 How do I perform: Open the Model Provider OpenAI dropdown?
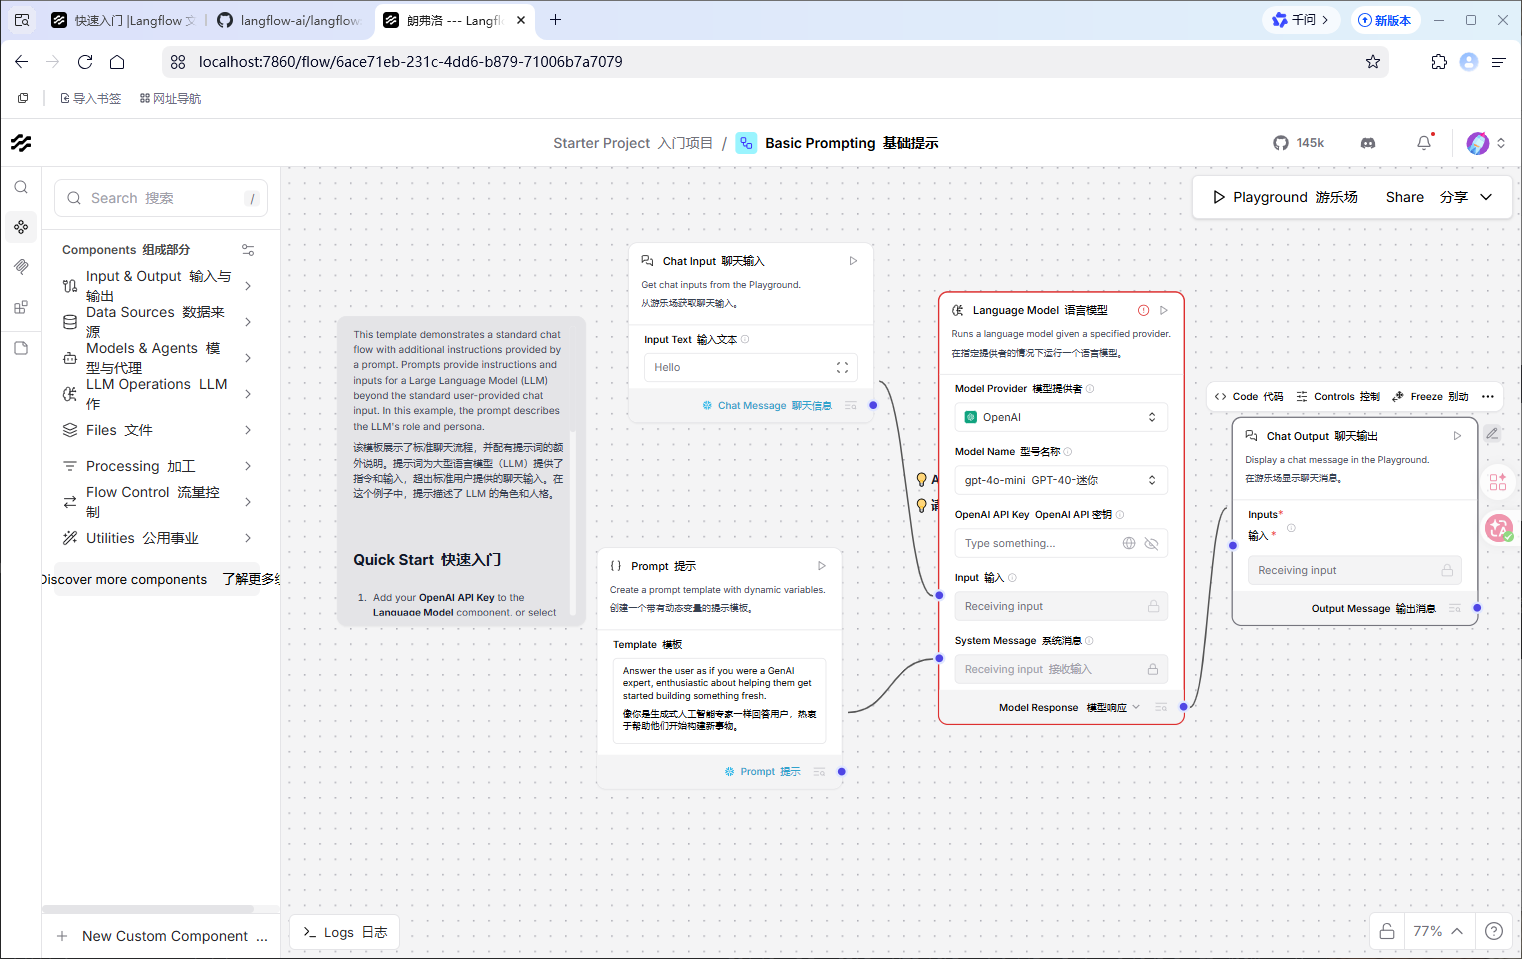[x=1061, y=417]
